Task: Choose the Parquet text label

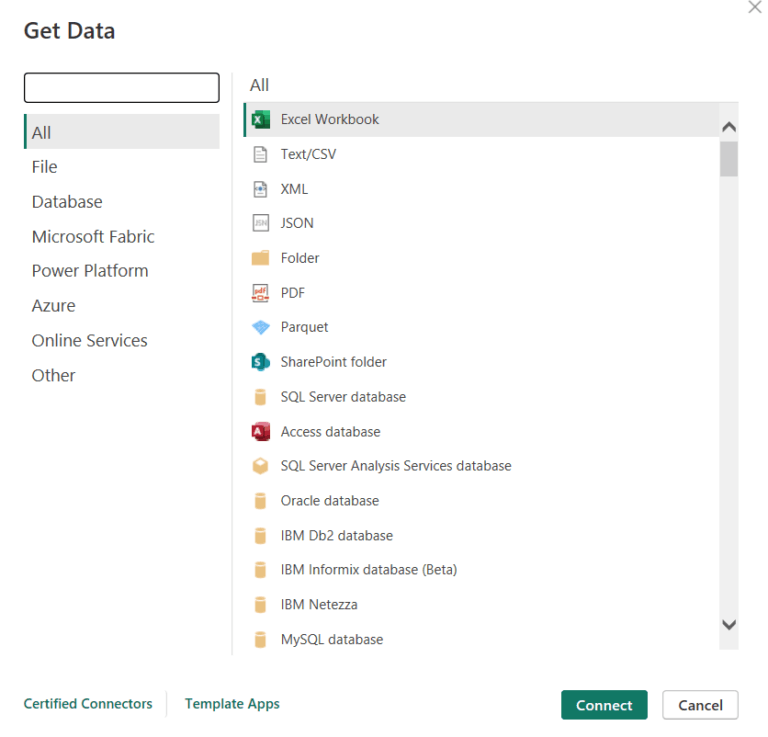Action: (x=304, y=327)
